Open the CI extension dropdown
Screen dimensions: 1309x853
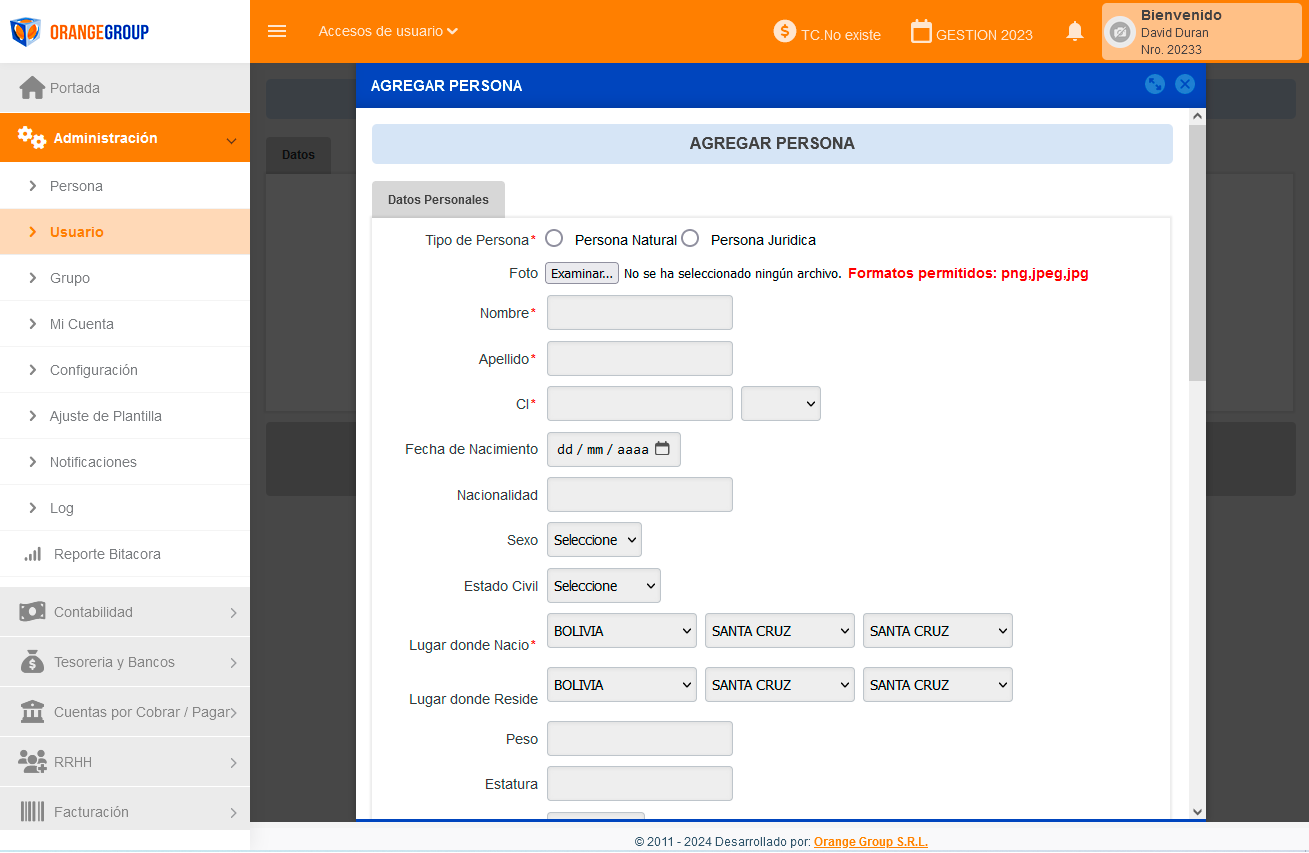(x=780, y=403)
